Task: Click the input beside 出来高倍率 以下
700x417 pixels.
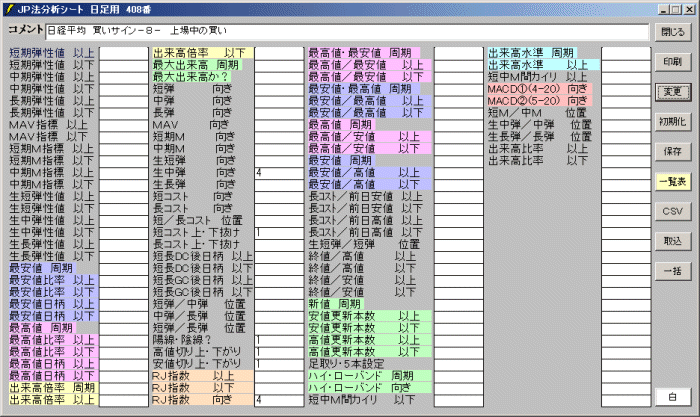Action: (278, 52)
